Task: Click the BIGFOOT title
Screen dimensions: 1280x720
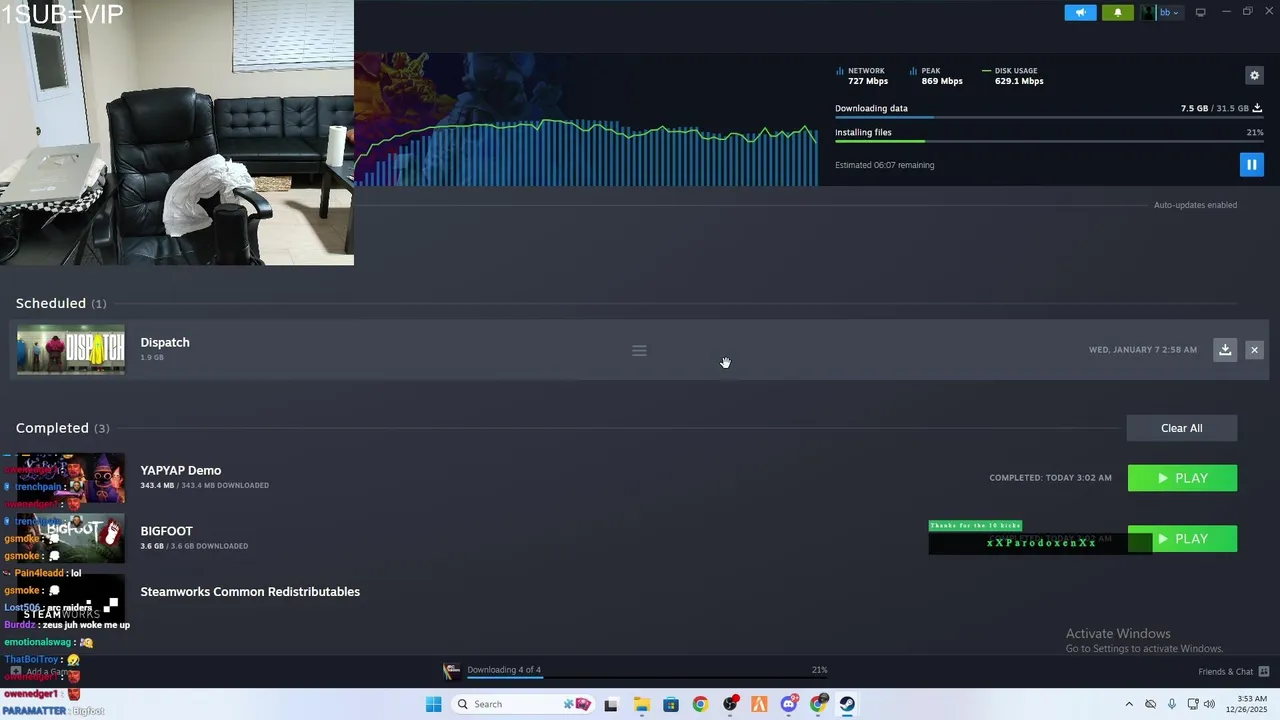Action: [x=166, y=531]
